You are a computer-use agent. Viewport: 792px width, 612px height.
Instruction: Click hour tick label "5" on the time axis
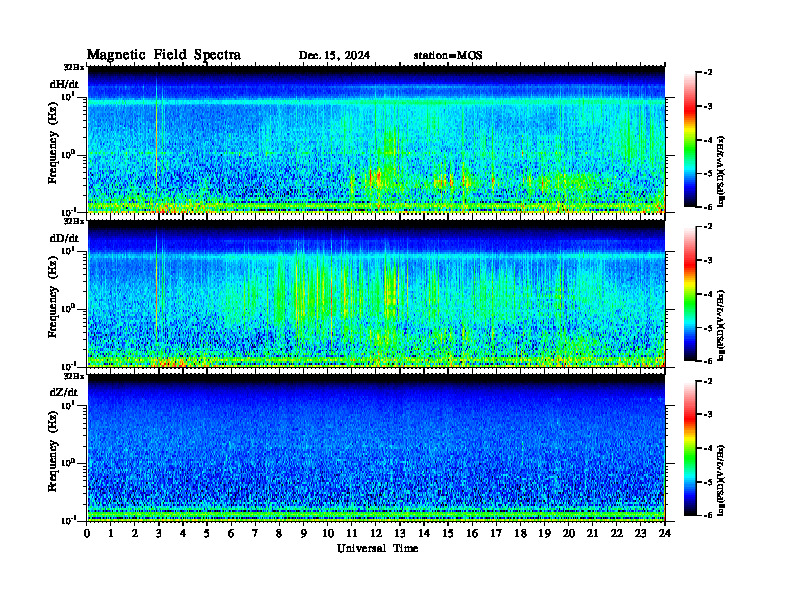(x=207, y=533)
